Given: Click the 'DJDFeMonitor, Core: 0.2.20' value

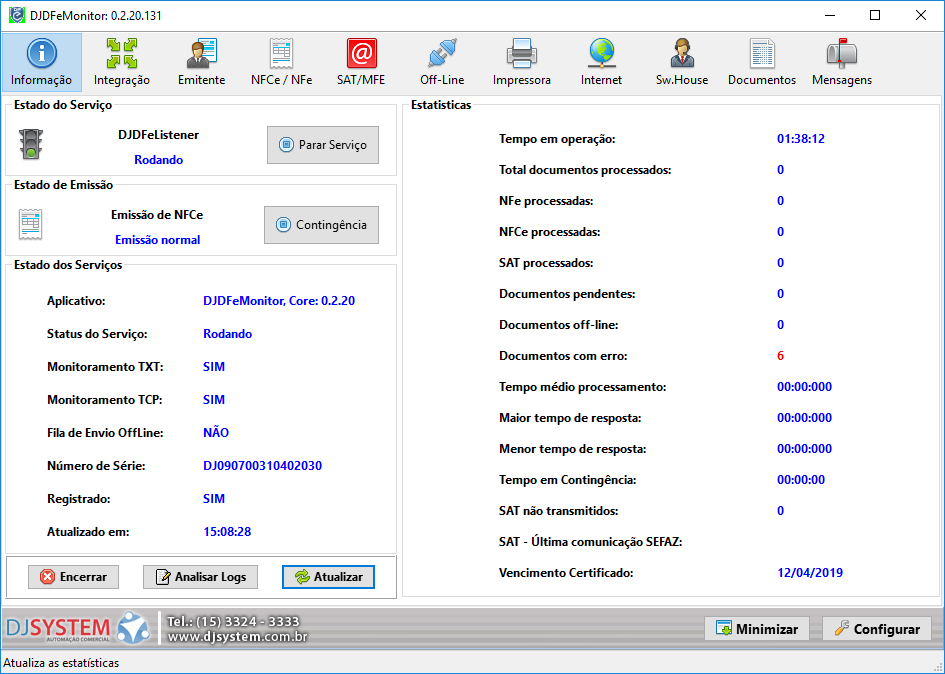Looking at the screenshot, I should pyautogui.click(x=279, y=301).
